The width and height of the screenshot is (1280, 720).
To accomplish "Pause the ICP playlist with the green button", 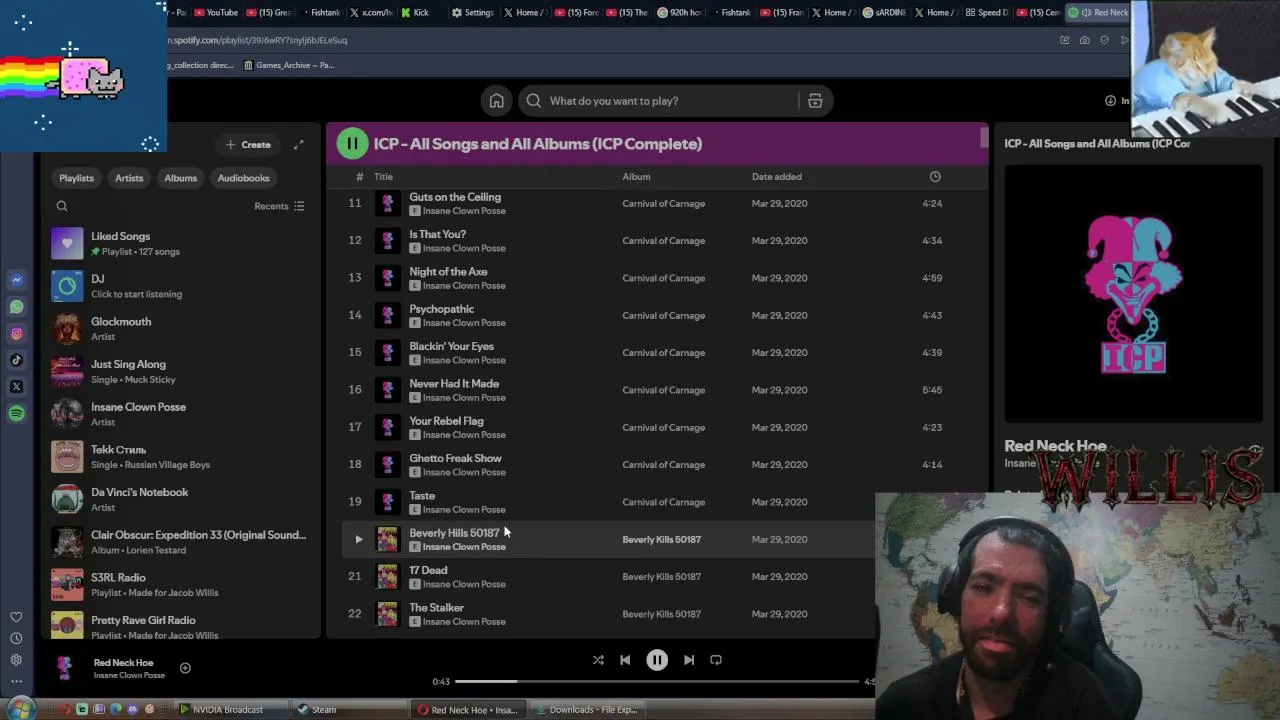I will (352, 144).
